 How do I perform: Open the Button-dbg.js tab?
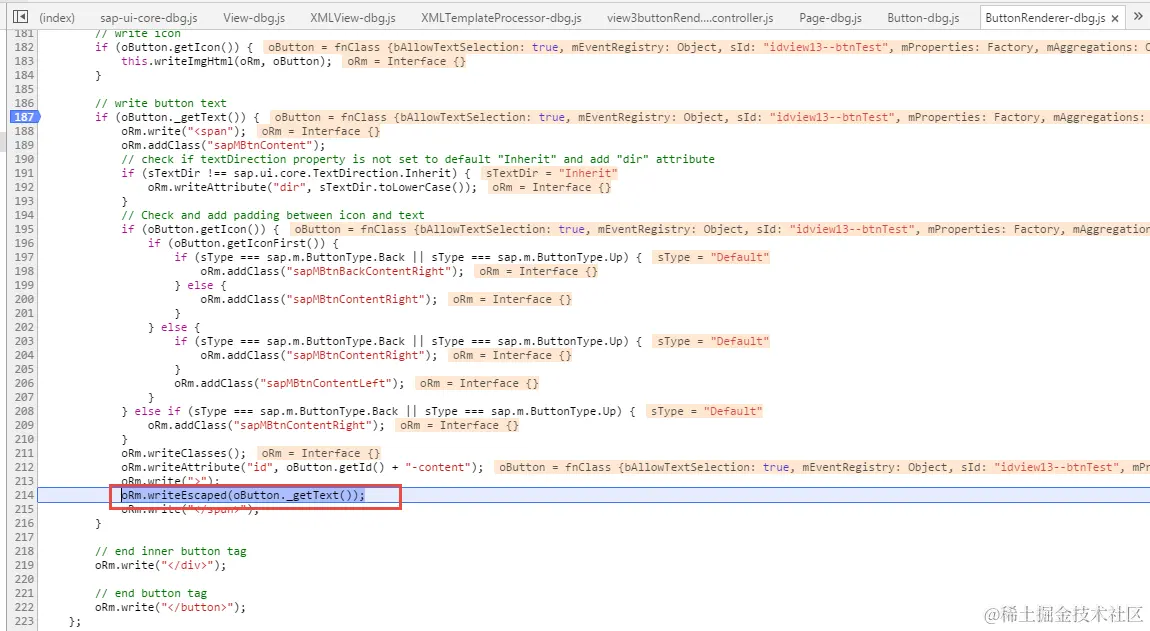pyautogui.click(x=923, y=18)
